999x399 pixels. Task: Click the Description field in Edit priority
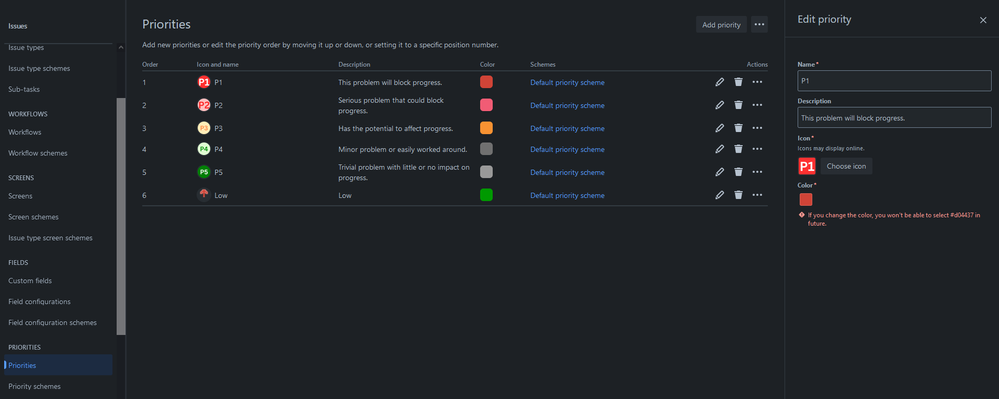coord(895,117)
